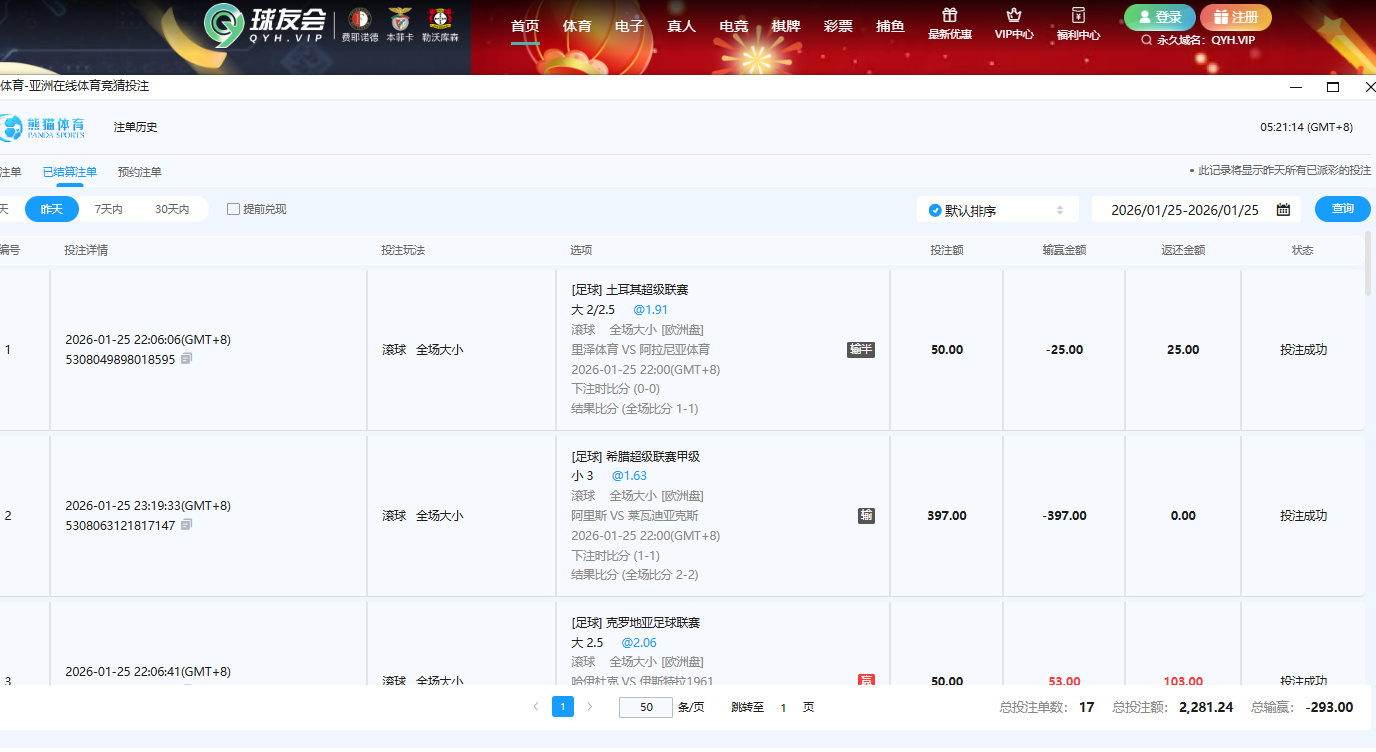1376x752 pixels.
Task: Open the calendar date picker icon
Action: (x=1283, y=210)
